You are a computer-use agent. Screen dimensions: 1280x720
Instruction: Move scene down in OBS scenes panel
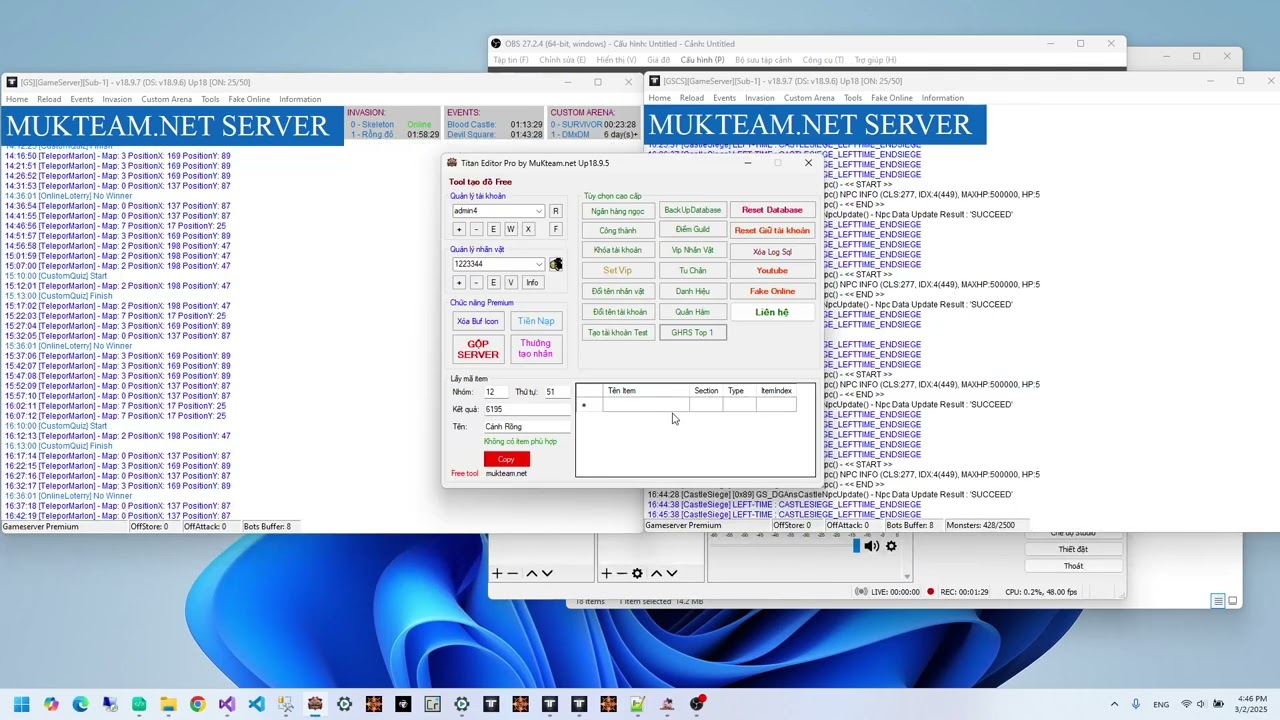[547, 573]
